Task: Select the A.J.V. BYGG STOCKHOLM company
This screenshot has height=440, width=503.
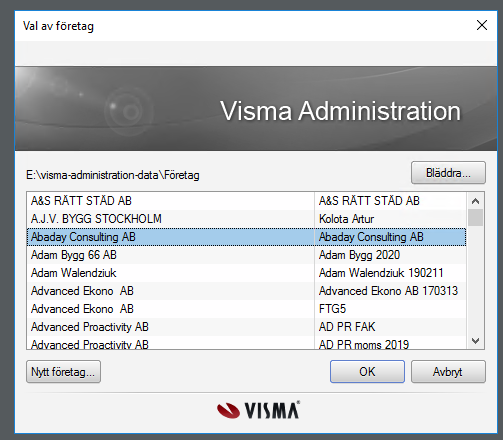Action: click(x=246, y=219)
